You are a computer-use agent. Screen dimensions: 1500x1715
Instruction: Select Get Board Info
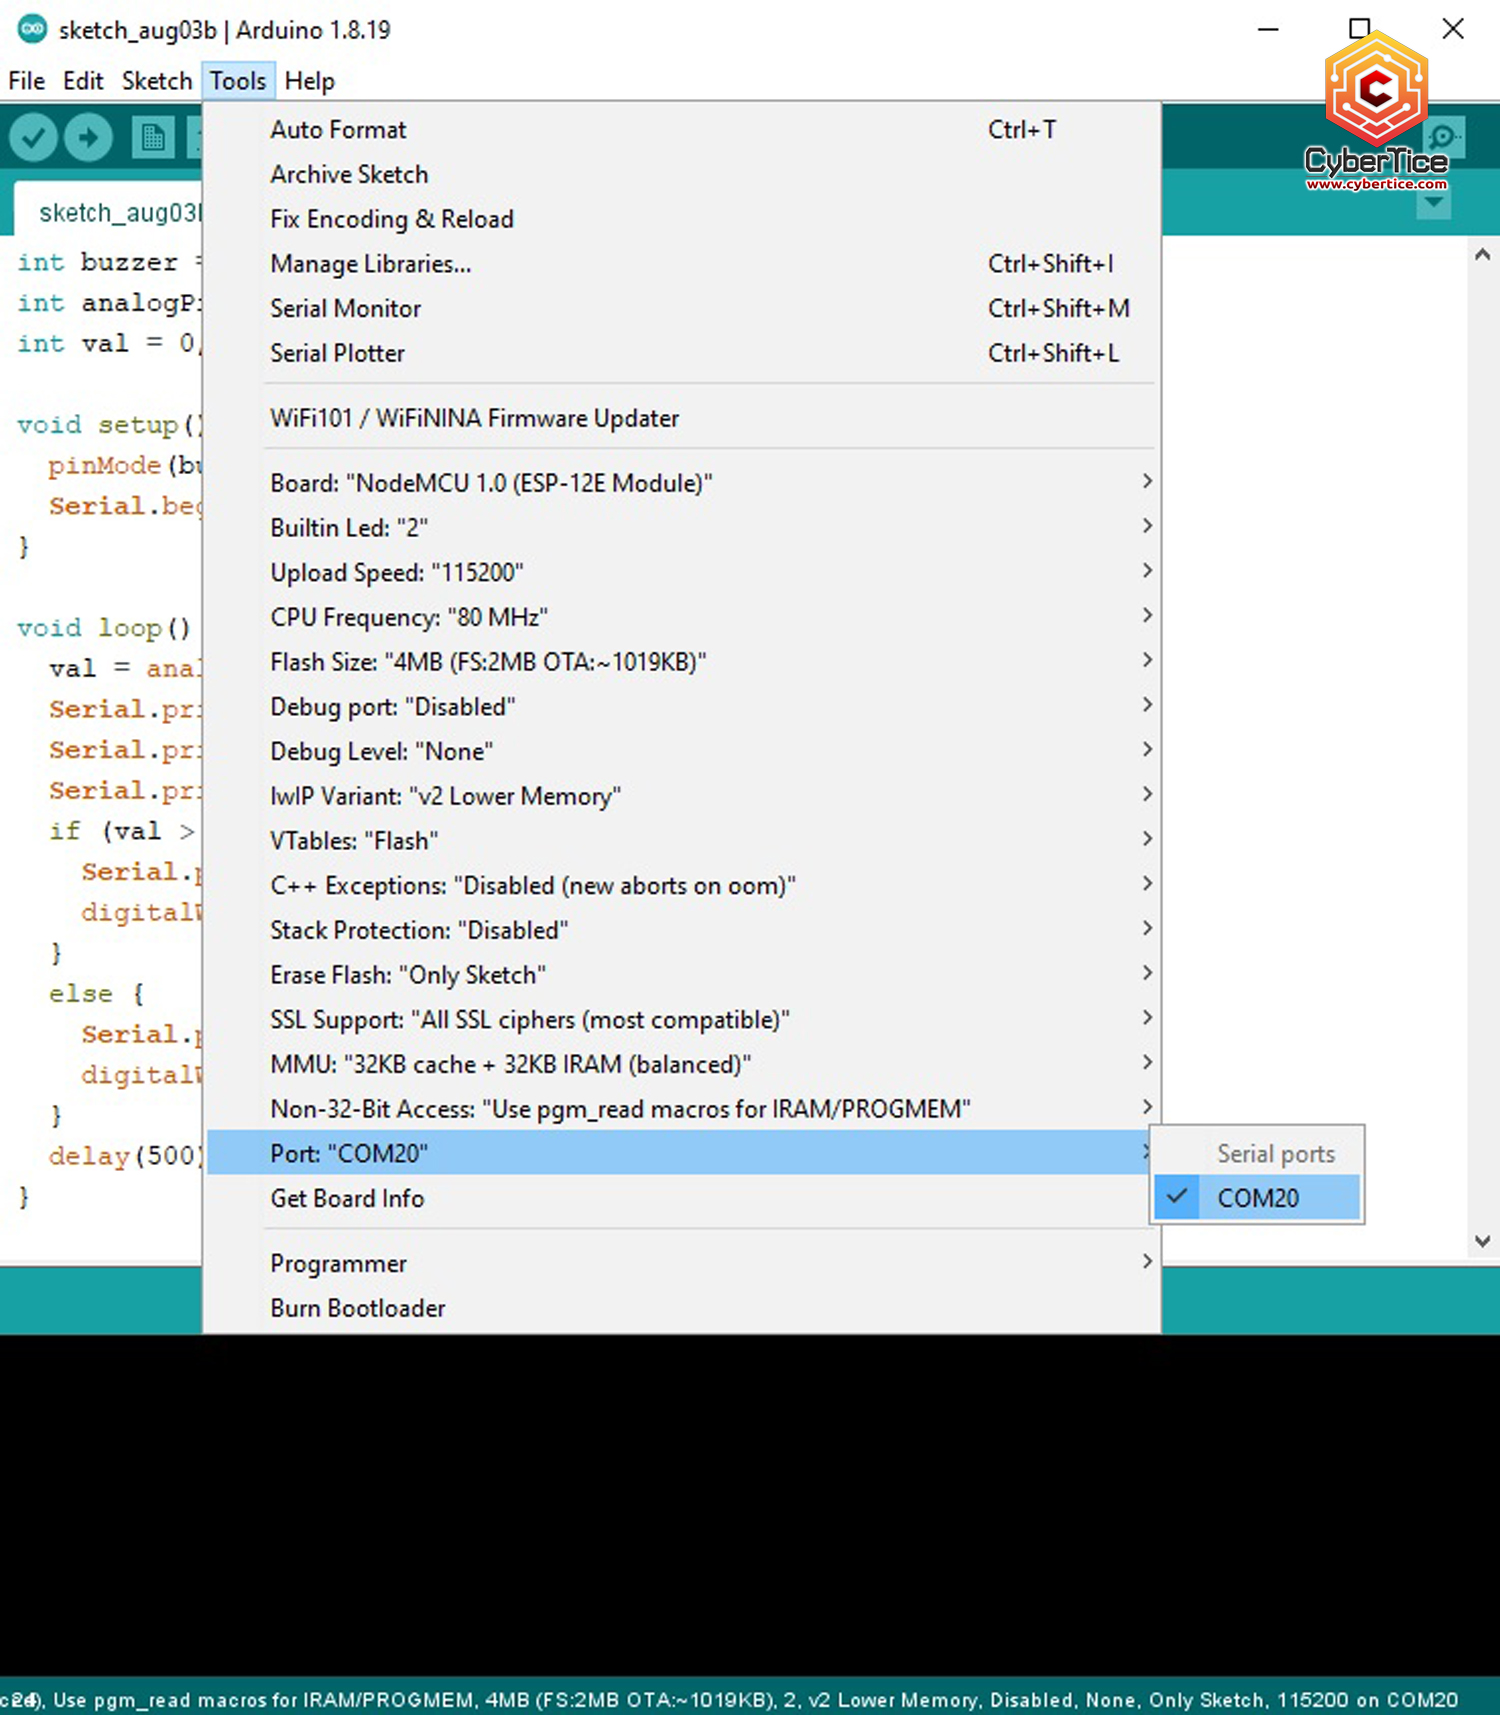(347, 1198)
